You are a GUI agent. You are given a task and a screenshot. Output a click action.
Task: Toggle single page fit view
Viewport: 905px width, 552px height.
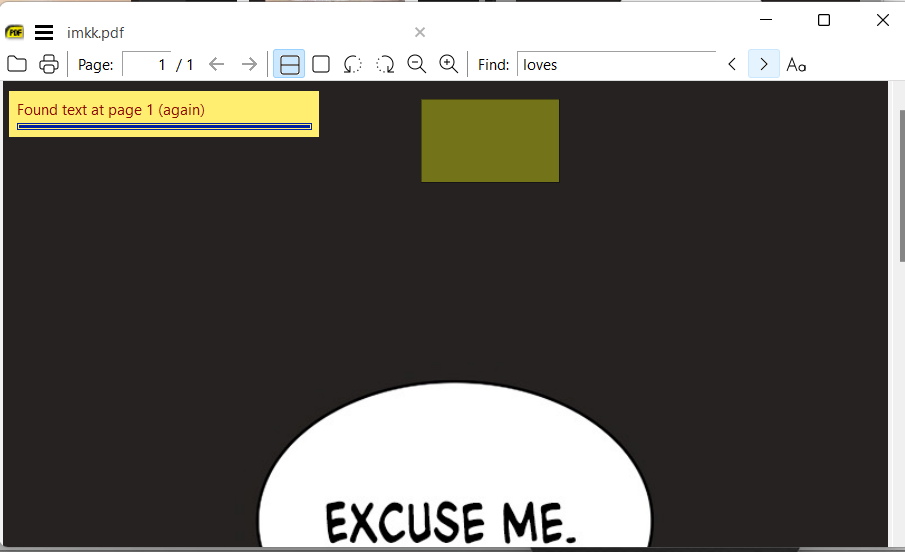(321, 64)
